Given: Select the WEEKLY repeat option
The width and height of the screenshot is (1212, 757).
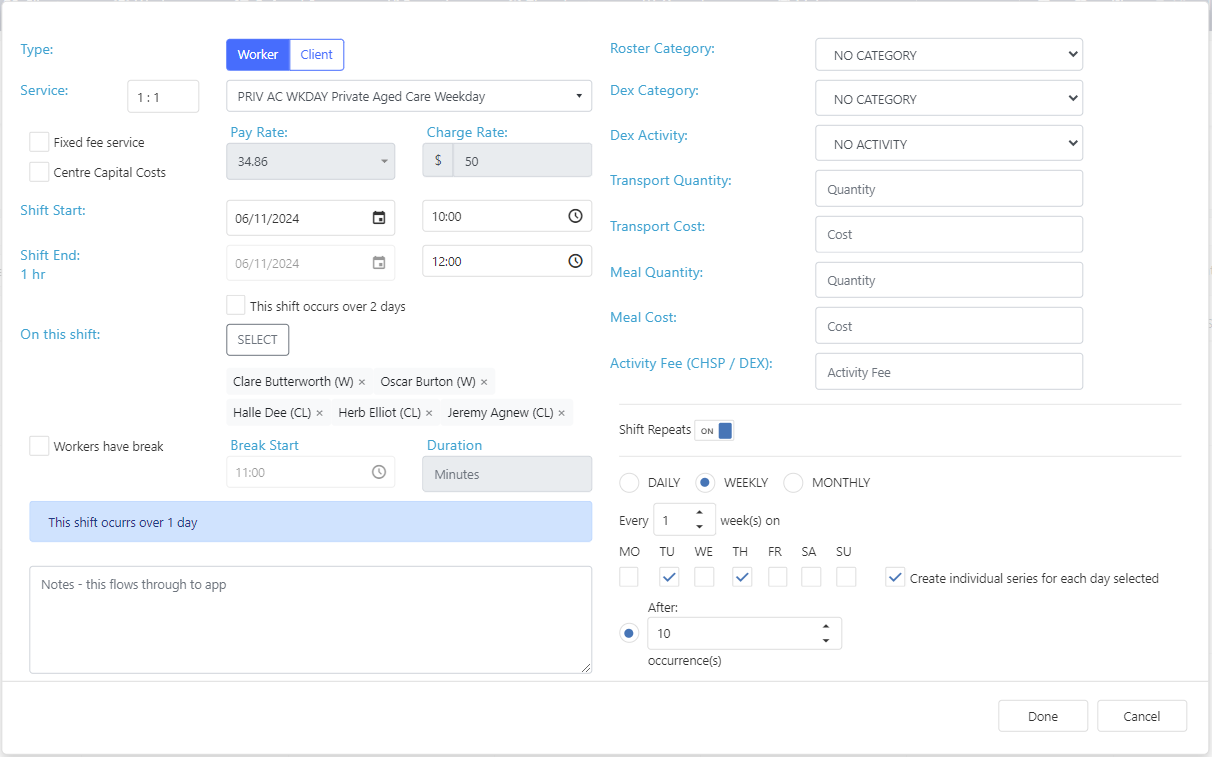Looking at the screenshot, I should pyautogui.click(x=705, y=483).
